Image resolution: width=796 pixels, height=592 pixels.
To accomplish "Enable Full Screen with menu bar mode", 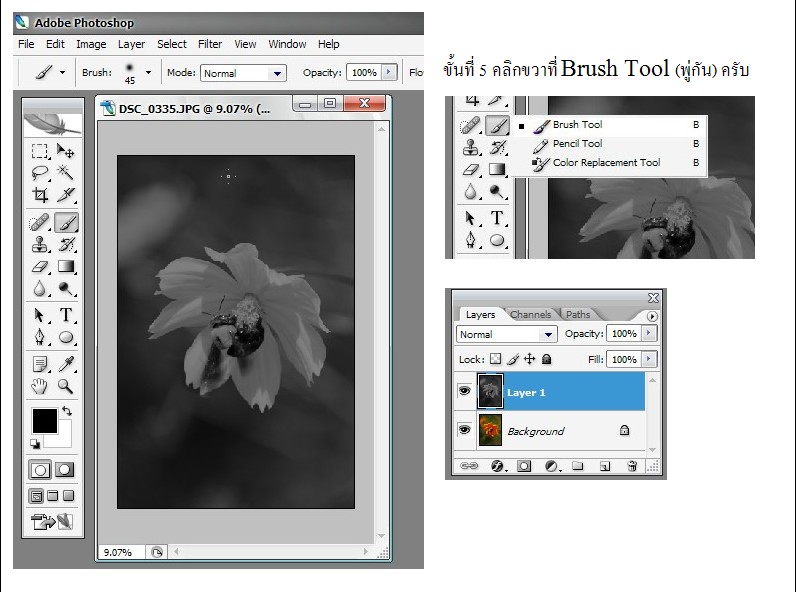I will 52,496.
